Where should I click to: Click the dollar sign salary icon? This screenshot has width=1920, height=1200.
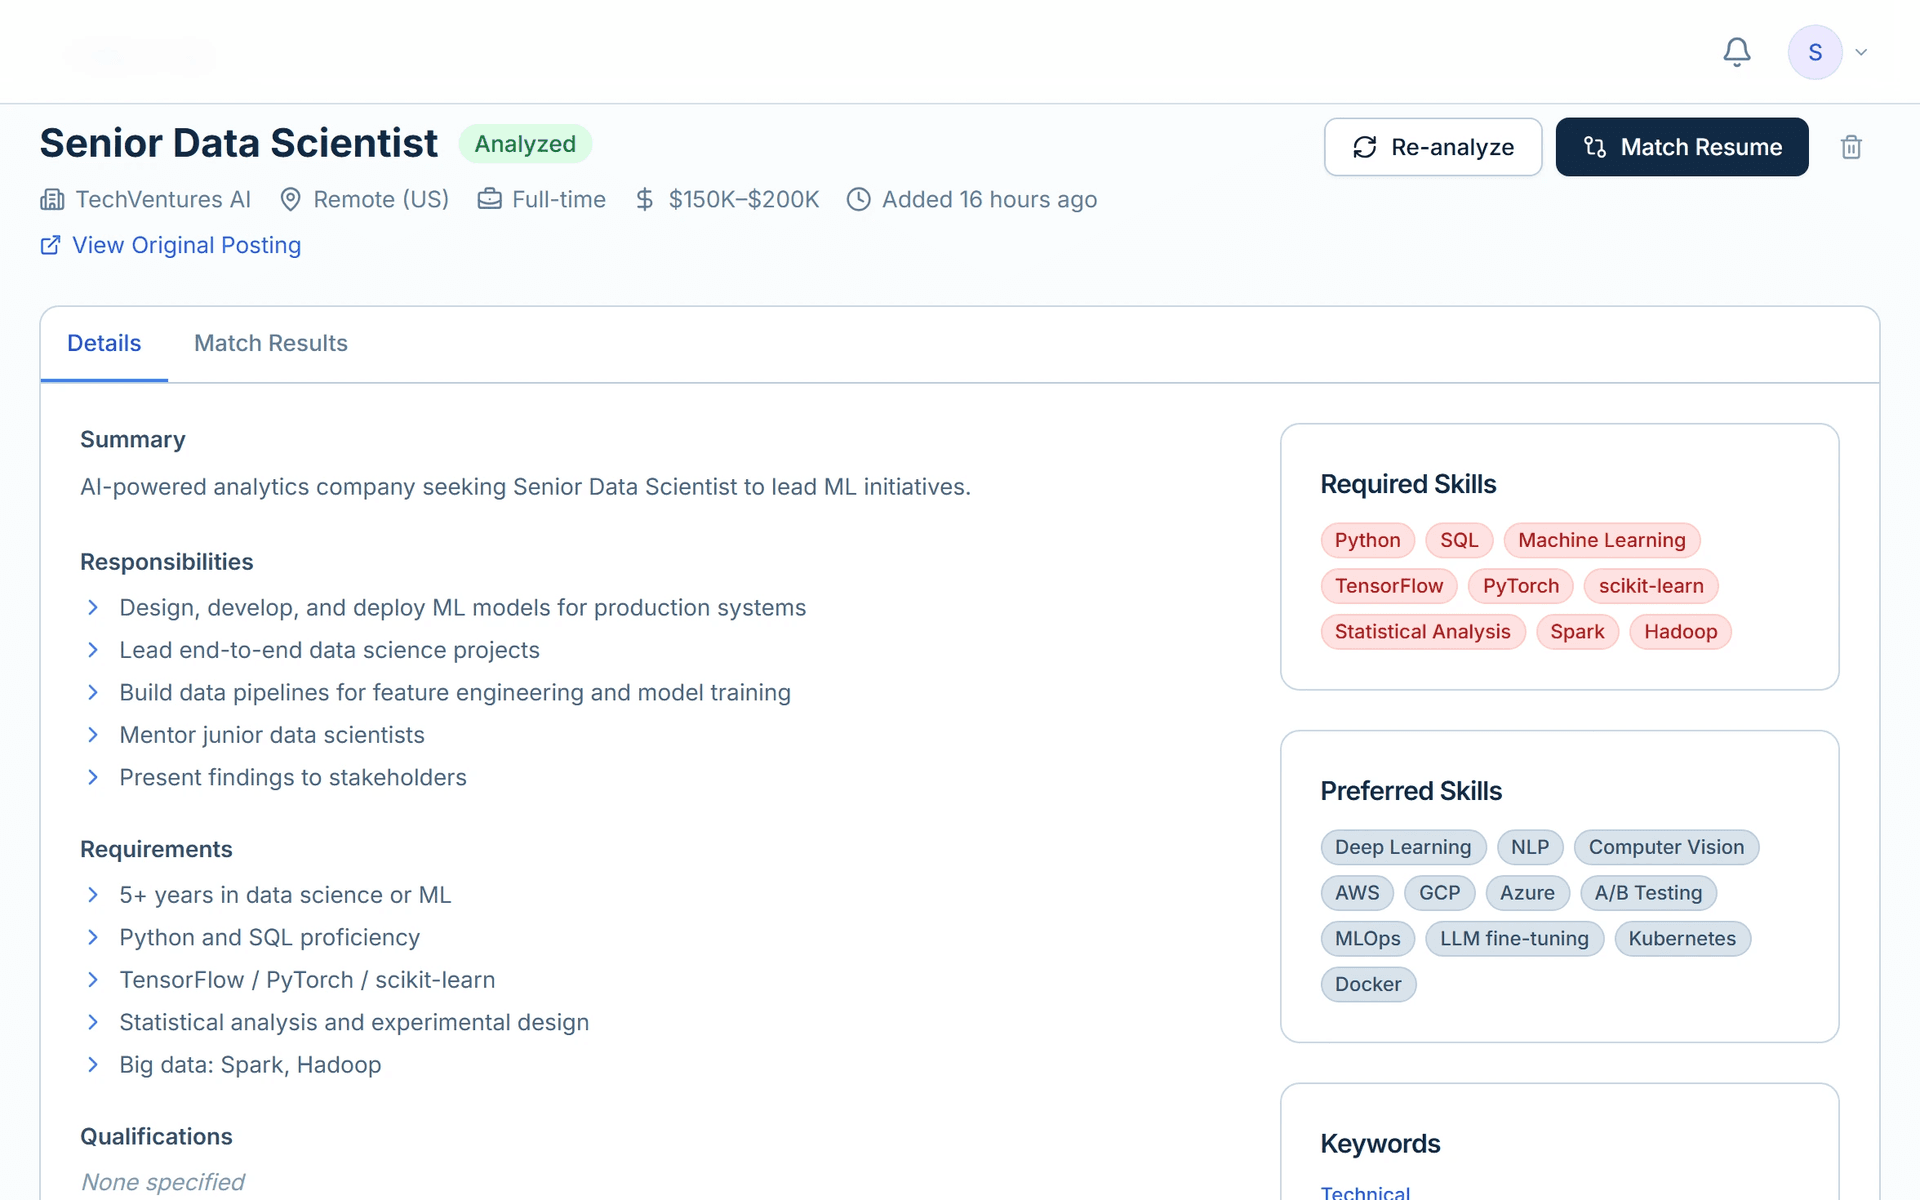(x=645, y=199)
